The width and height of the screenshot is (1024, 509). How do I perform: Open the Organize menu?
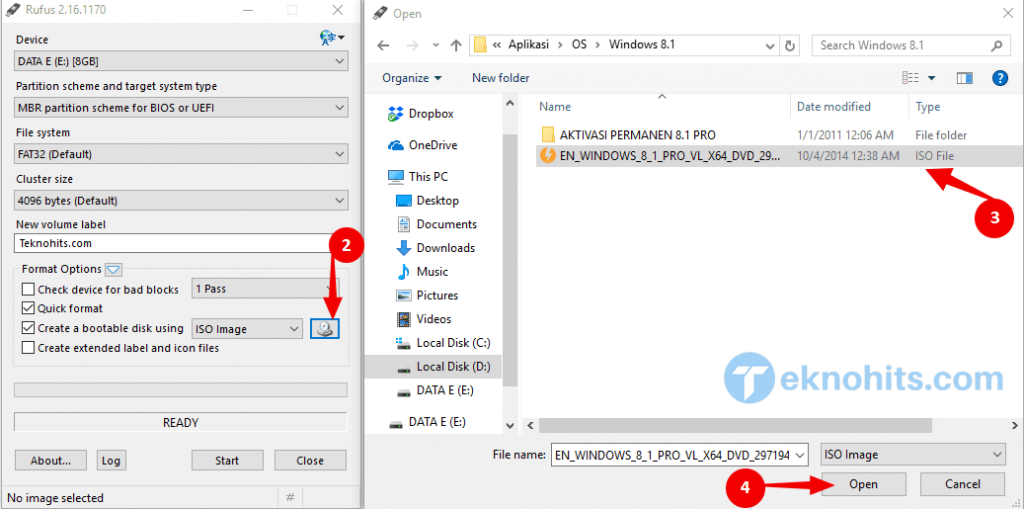[x=411, y=78]
